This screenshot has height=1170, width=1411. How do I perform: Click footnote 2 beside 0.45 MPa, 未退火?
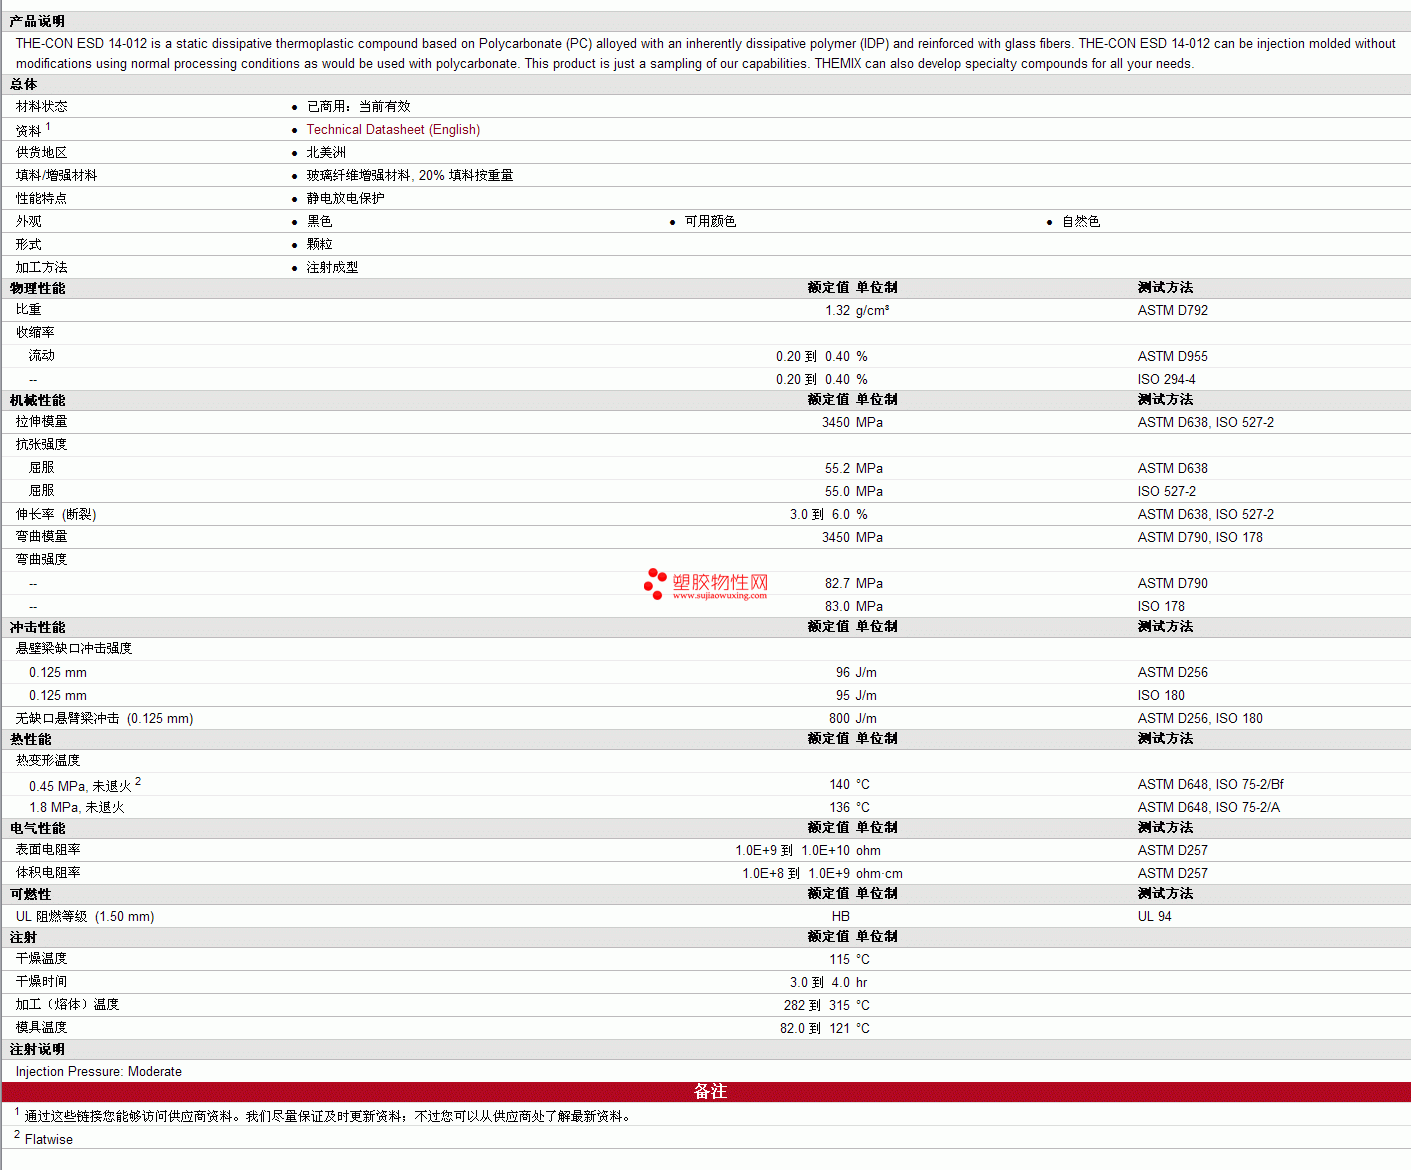coord(138,782)
